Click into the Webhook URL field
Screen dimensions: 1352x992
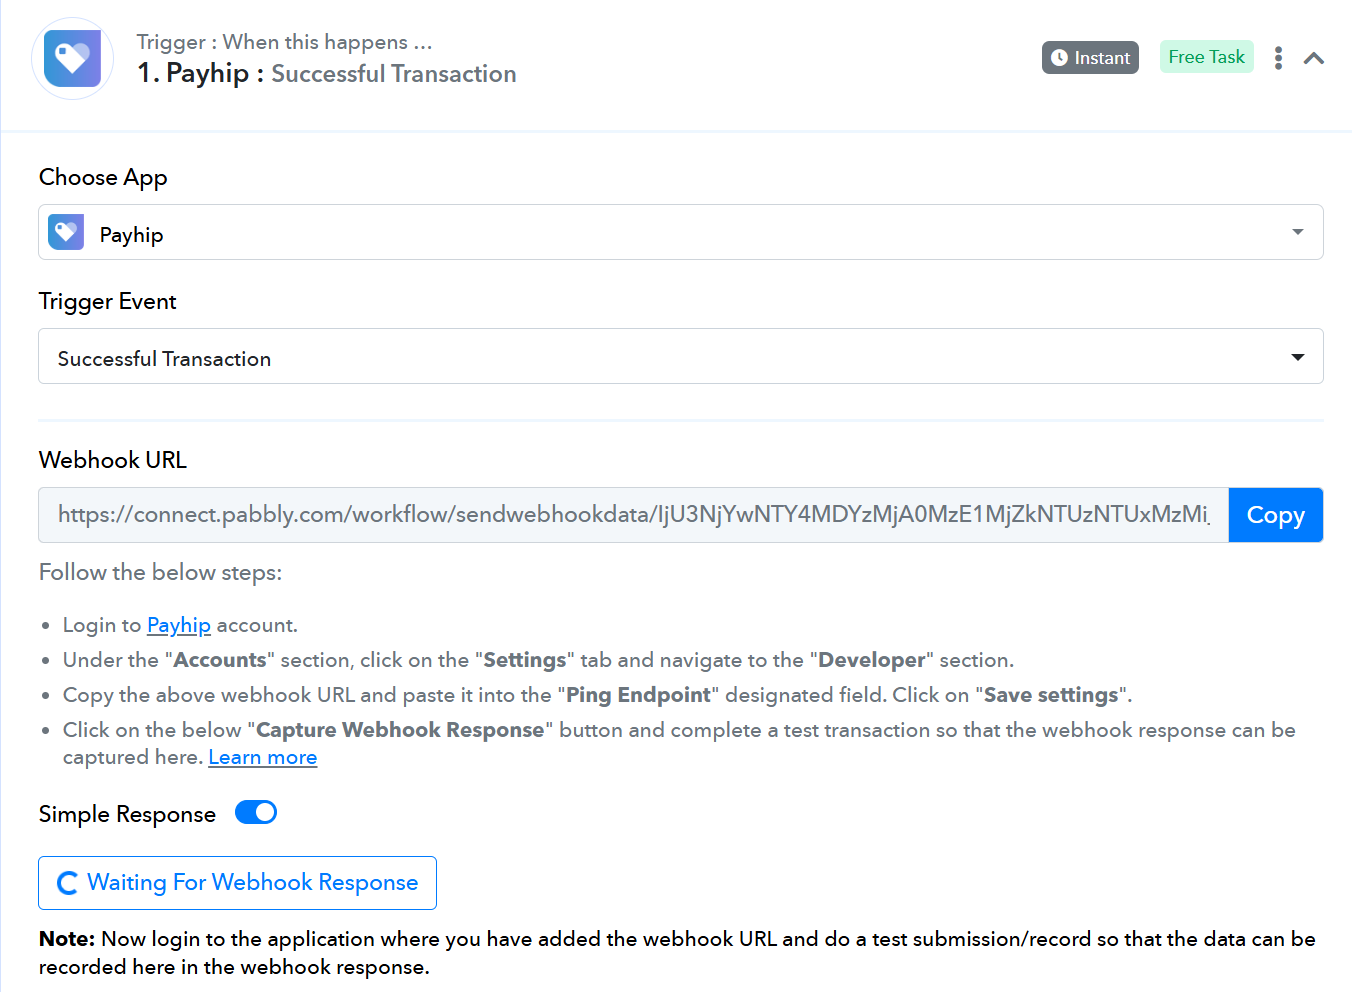(x=633, y=515)
